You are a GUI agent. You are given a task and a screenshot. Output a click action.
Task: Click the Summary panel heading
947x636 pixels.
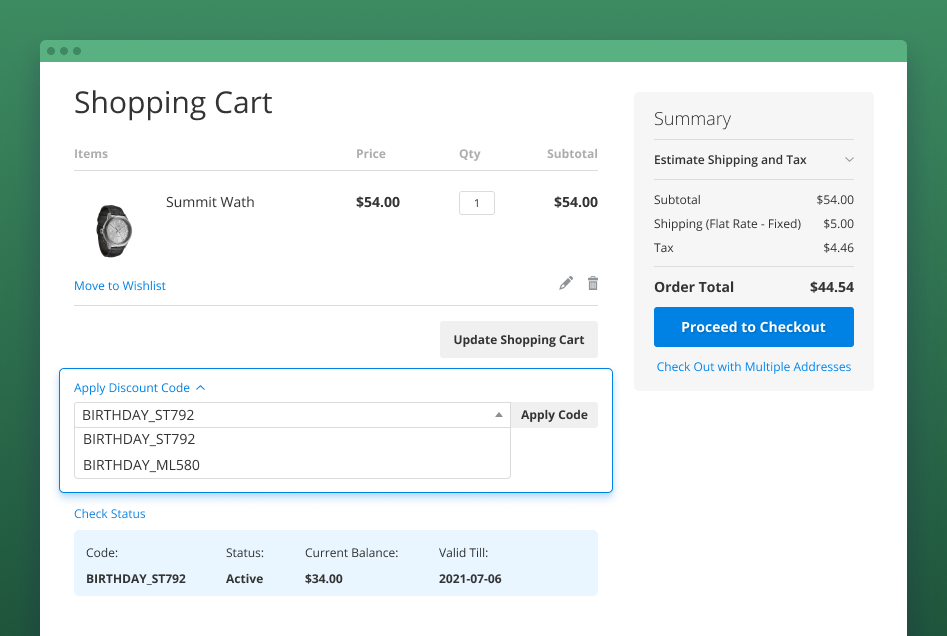[692, 118]
